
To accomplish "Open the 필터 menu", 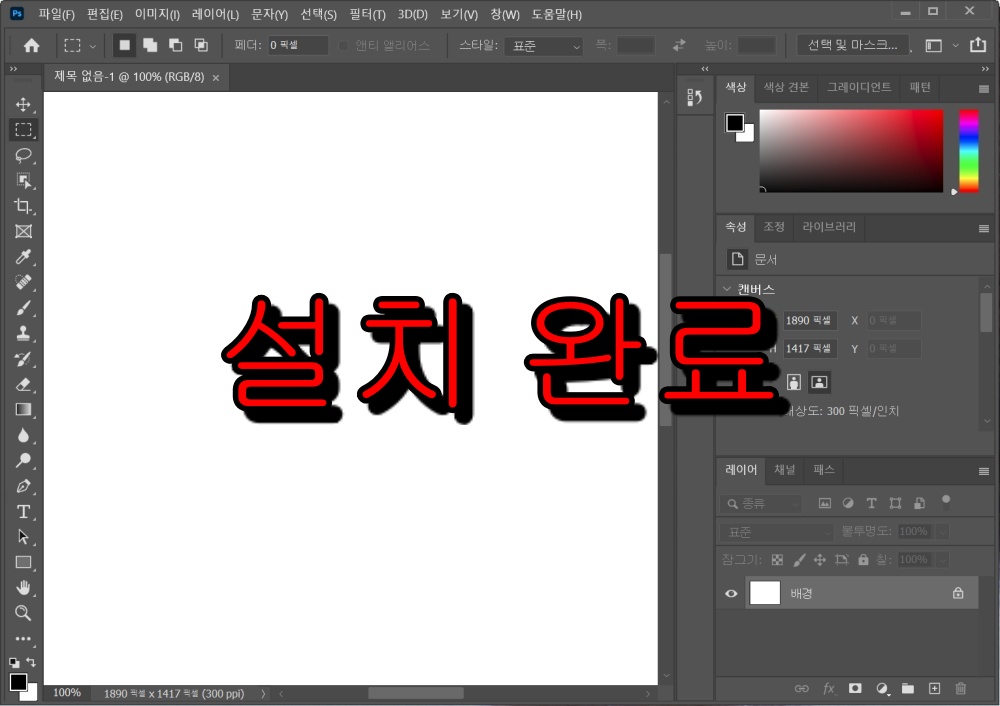I will click(x=366, y=14).
